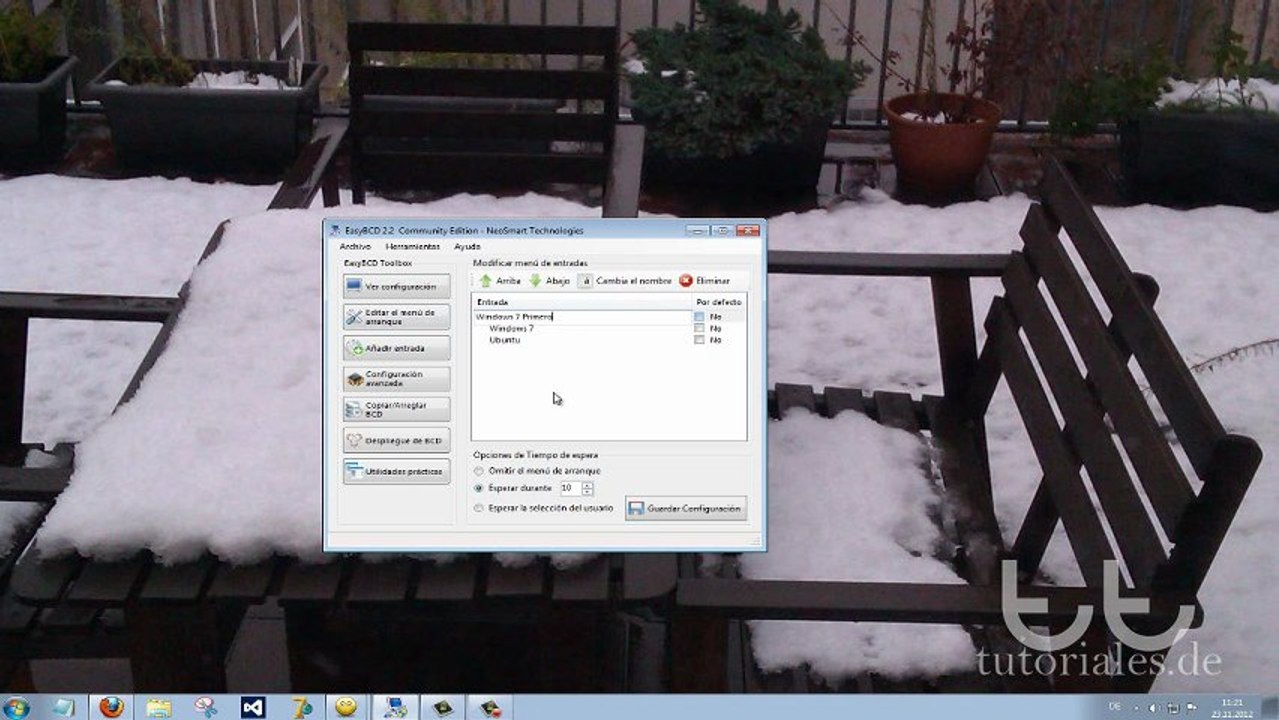
Task: Click the Despliegue de BCD button
Action: 397,440
